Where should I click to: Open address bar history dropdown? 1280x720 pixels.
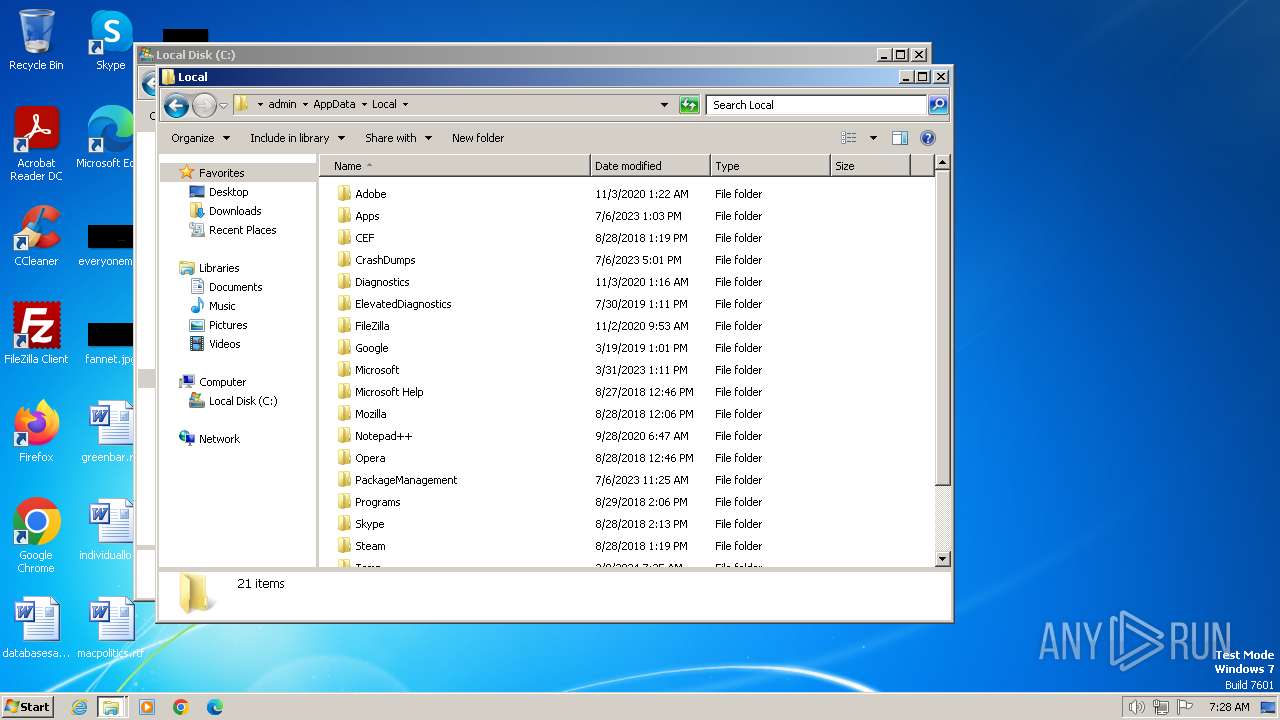coord(664,104)
